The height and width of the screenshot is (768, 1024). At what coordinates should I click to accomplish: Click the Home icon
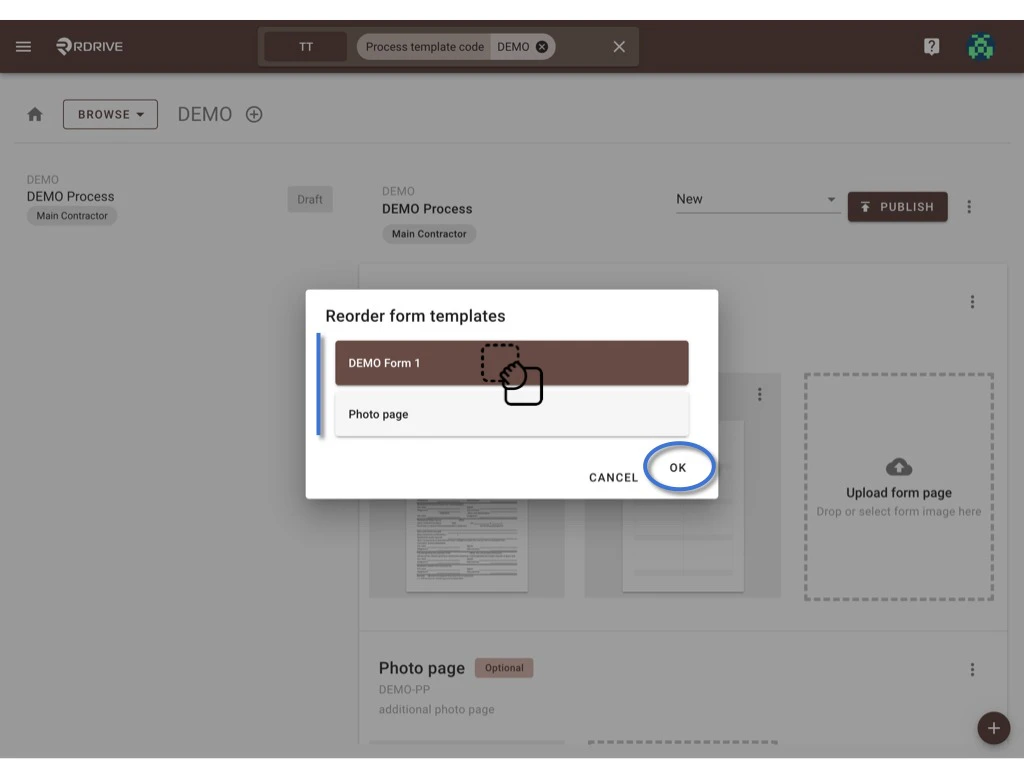point(35,114)
